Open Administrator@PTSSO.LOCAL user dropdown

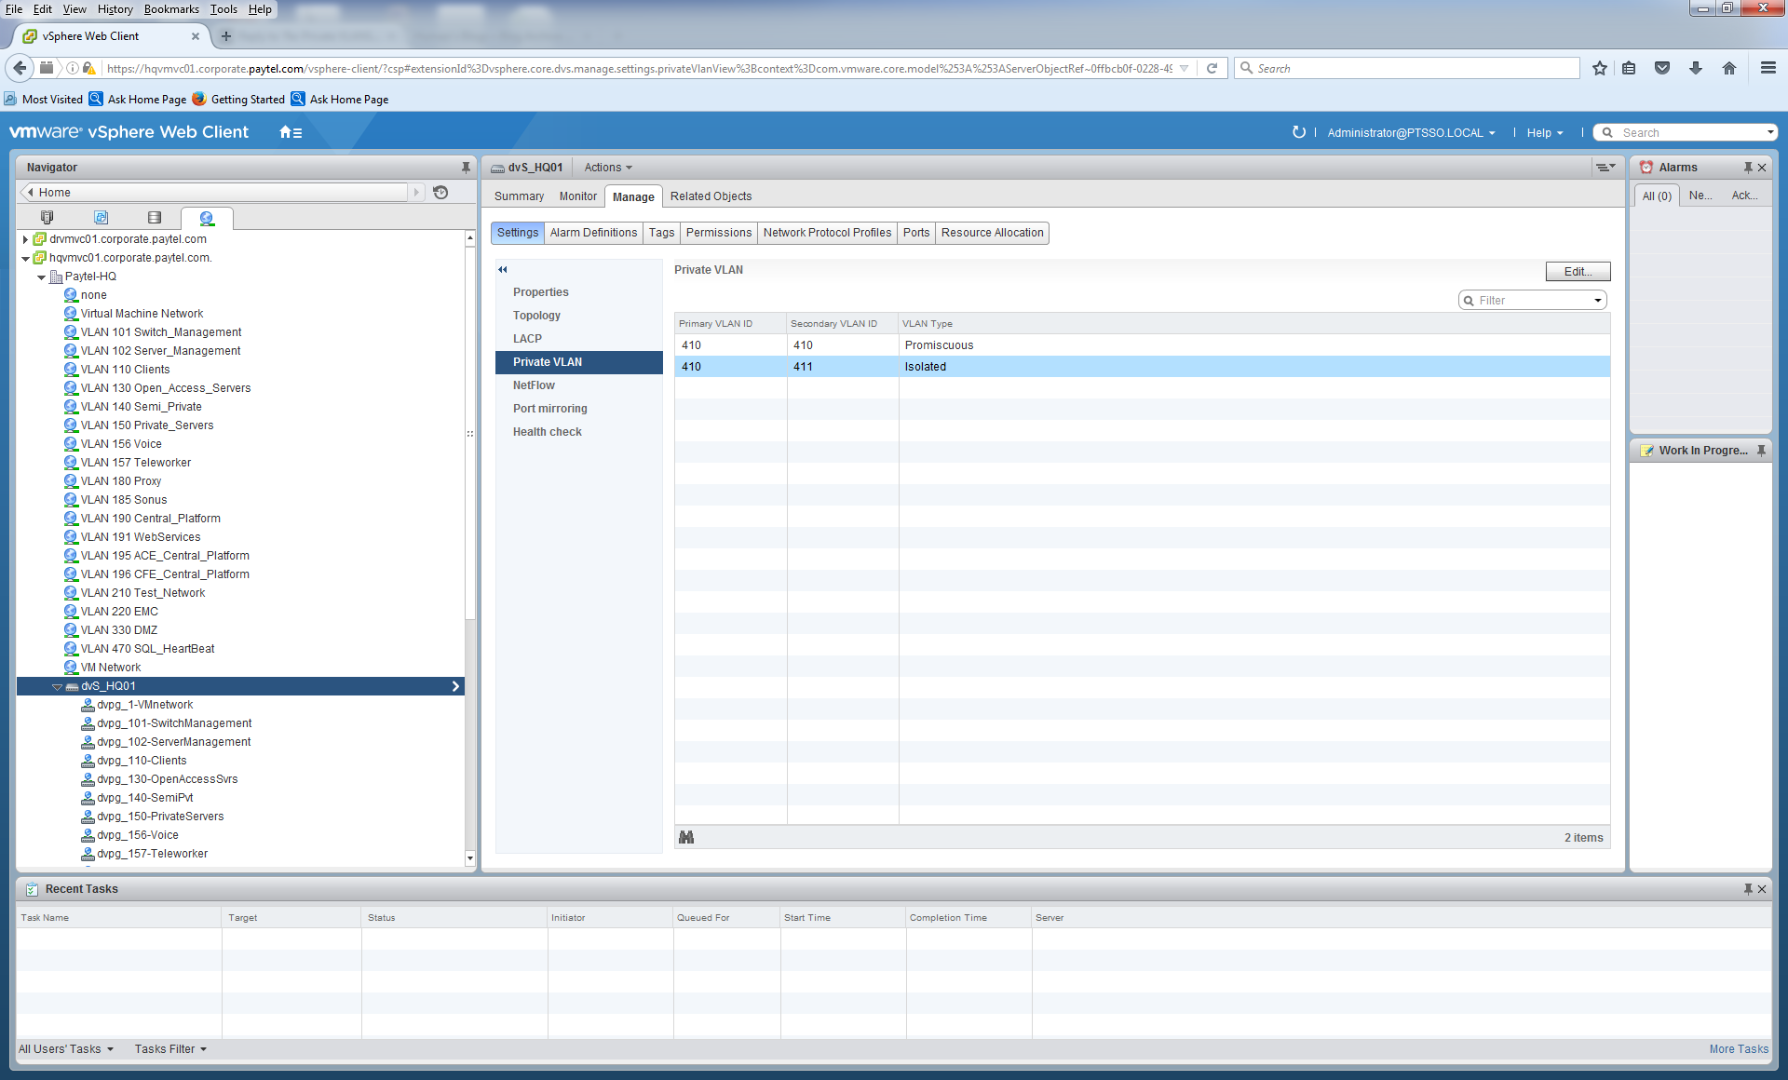point(1411,132)
